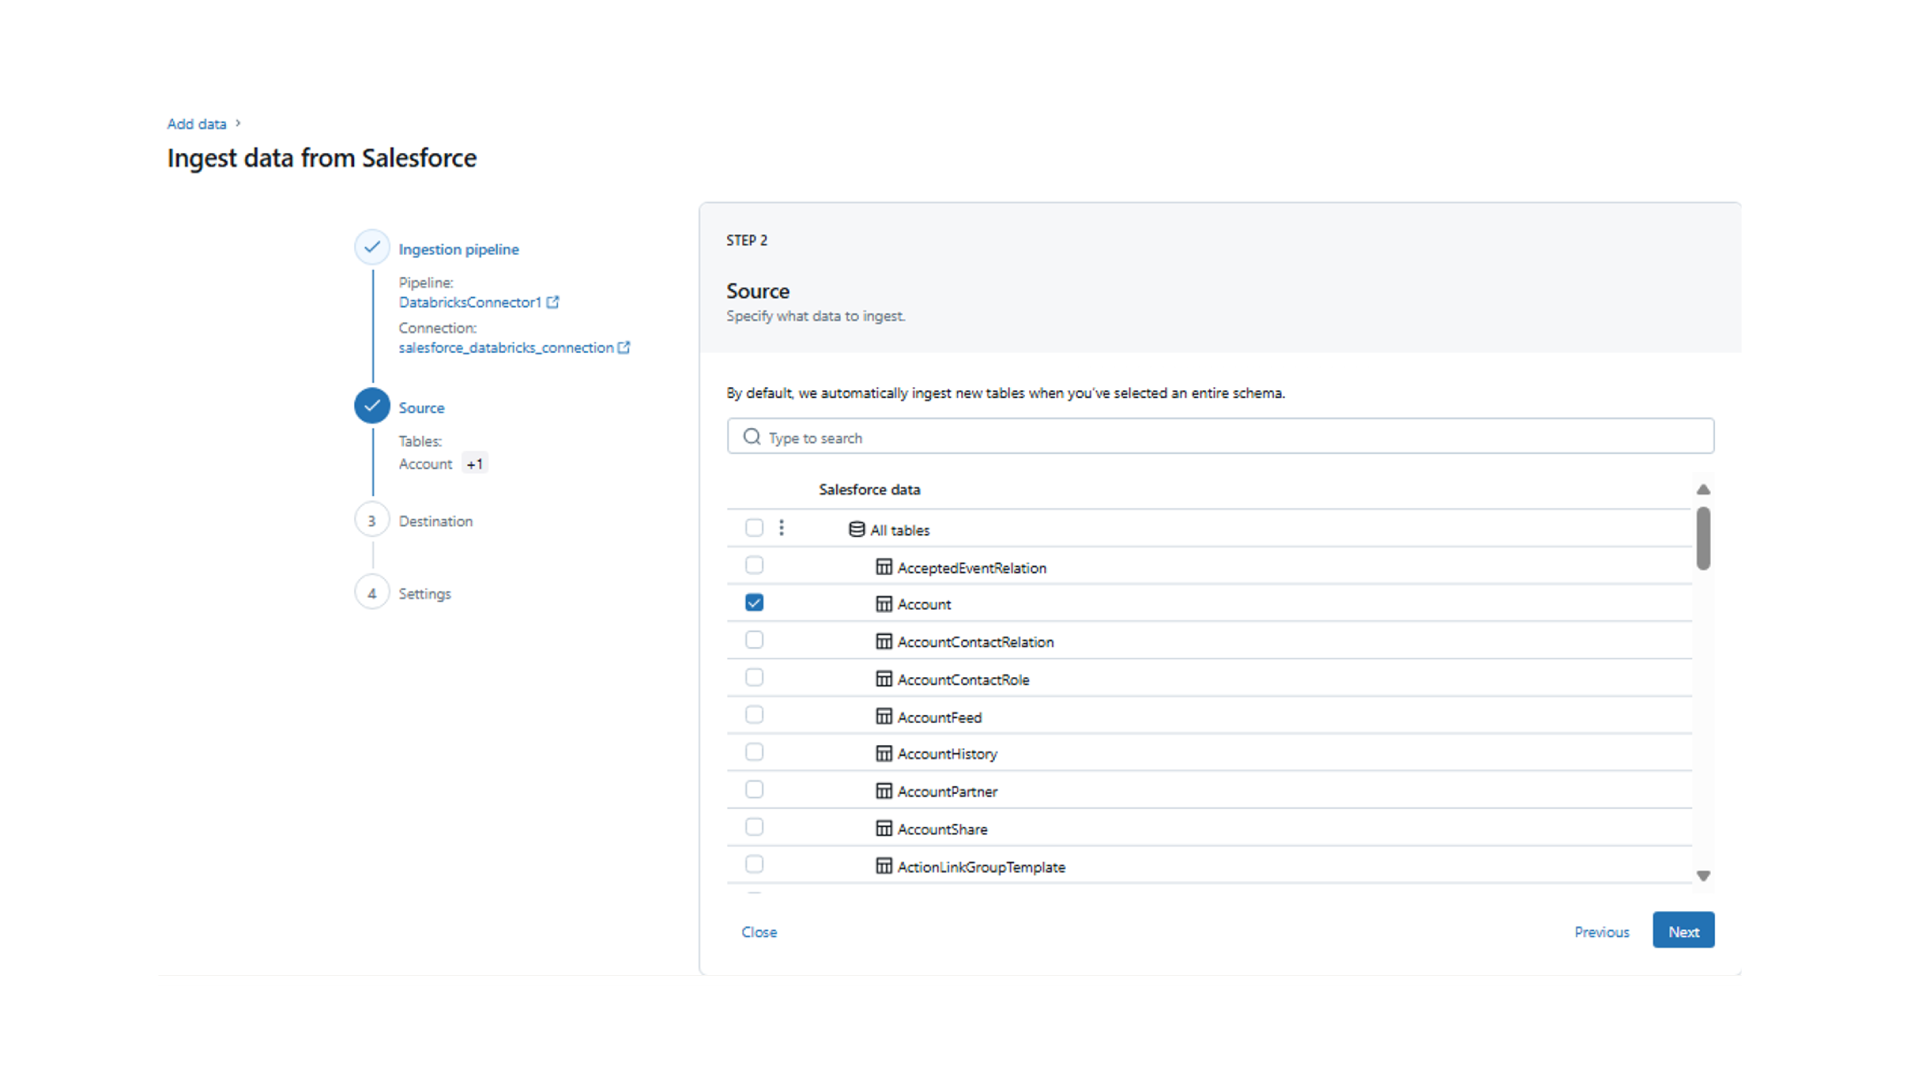The height and width of the screenshot is (1080, 1920).
Task: Click the search magnifier icon
Action: pos(752,437)
